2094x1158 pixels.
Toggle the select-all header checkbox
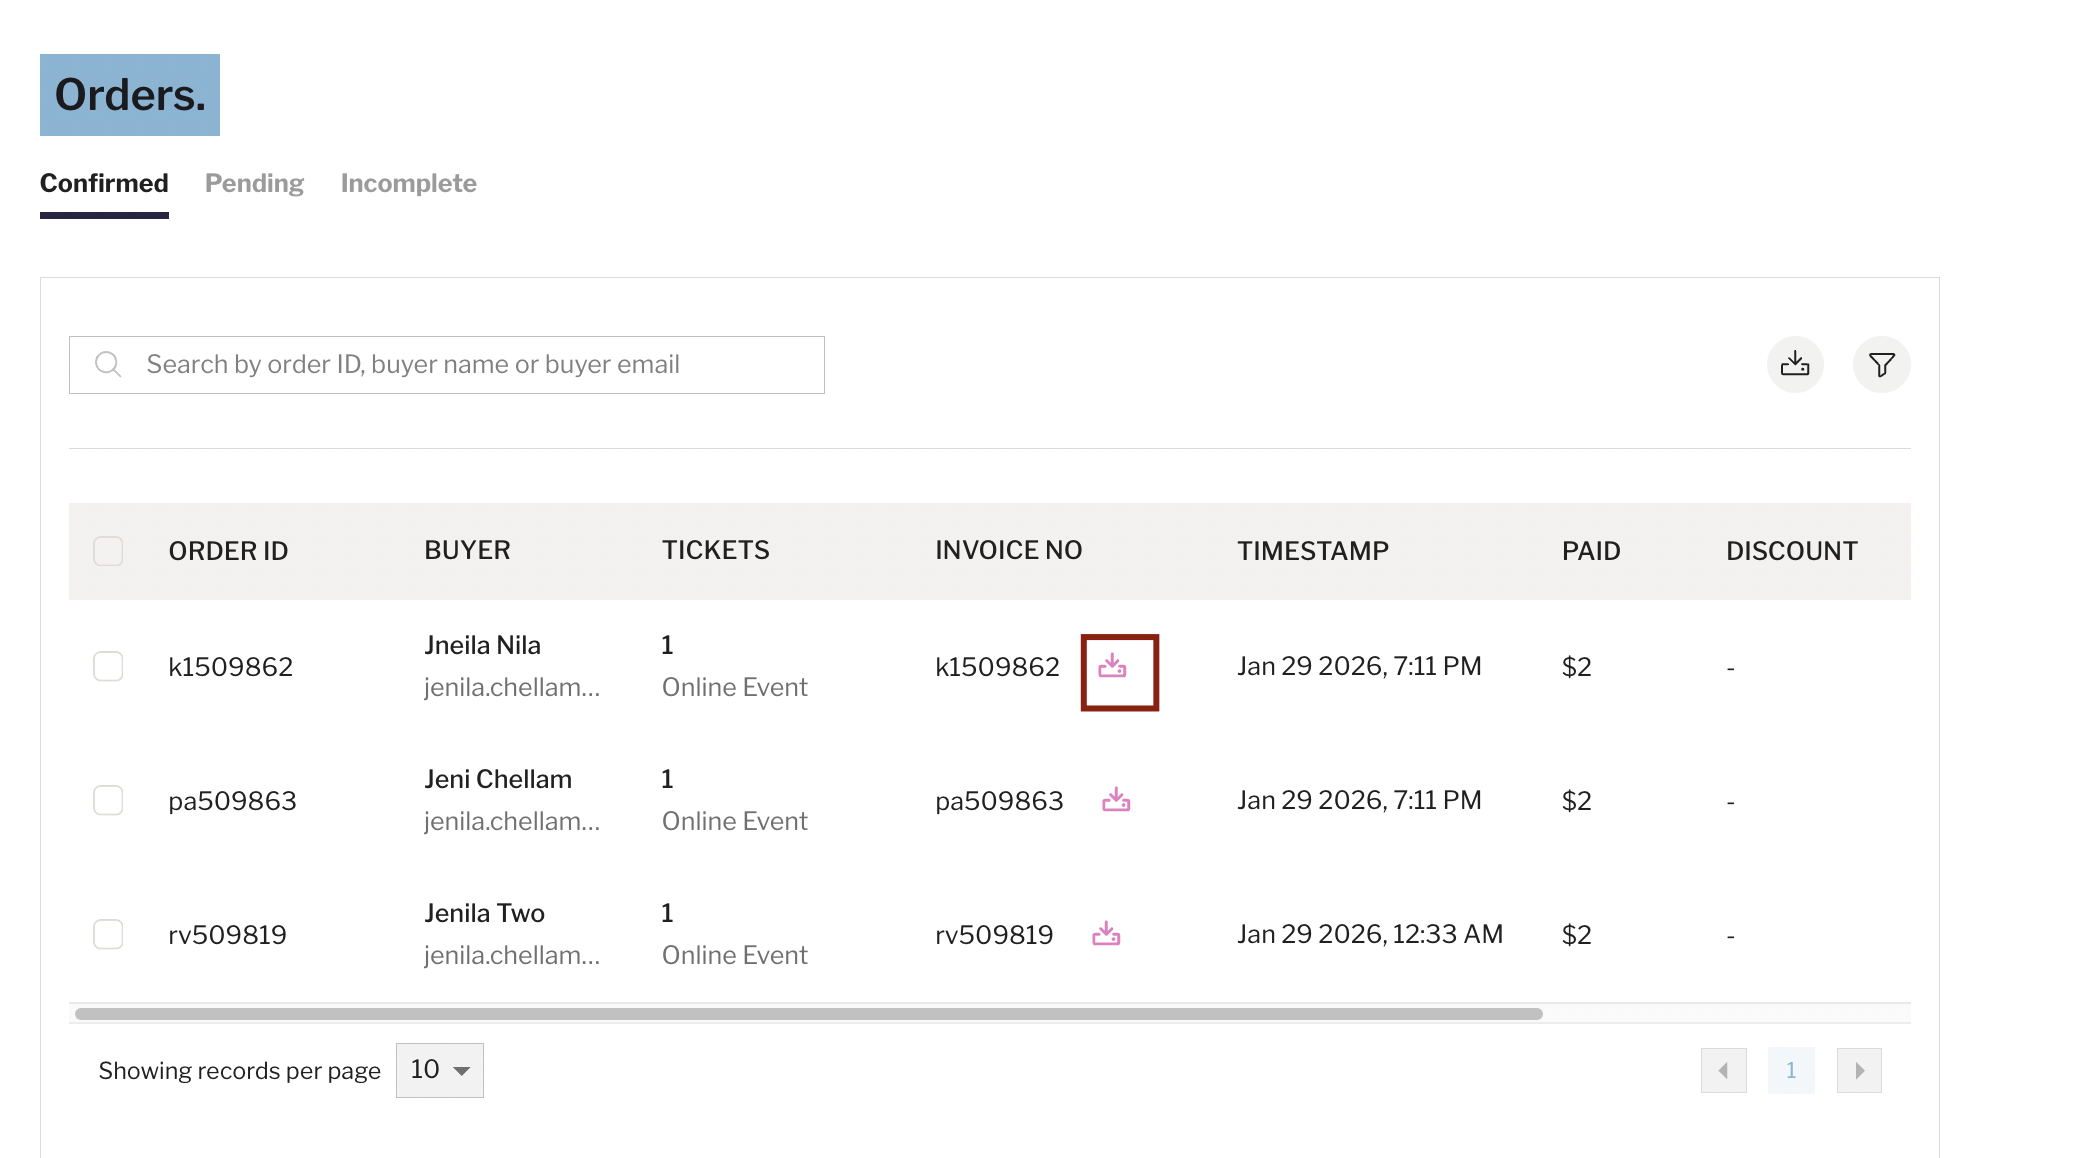tap(108, 551)
